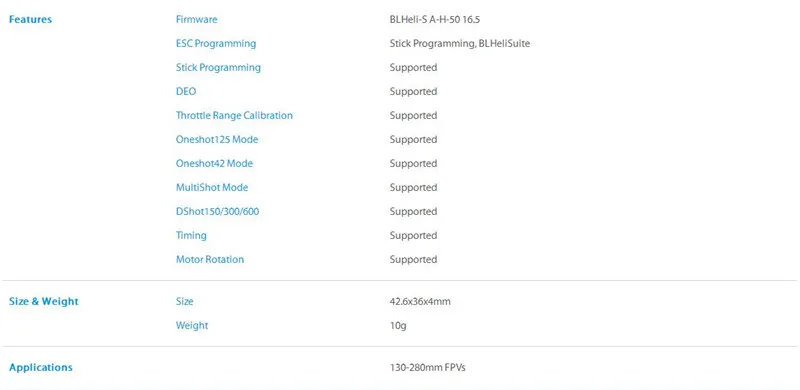Screen dimensions: 800x390
Task: Click the Size & Weight heading
Action: click(44, 301)
